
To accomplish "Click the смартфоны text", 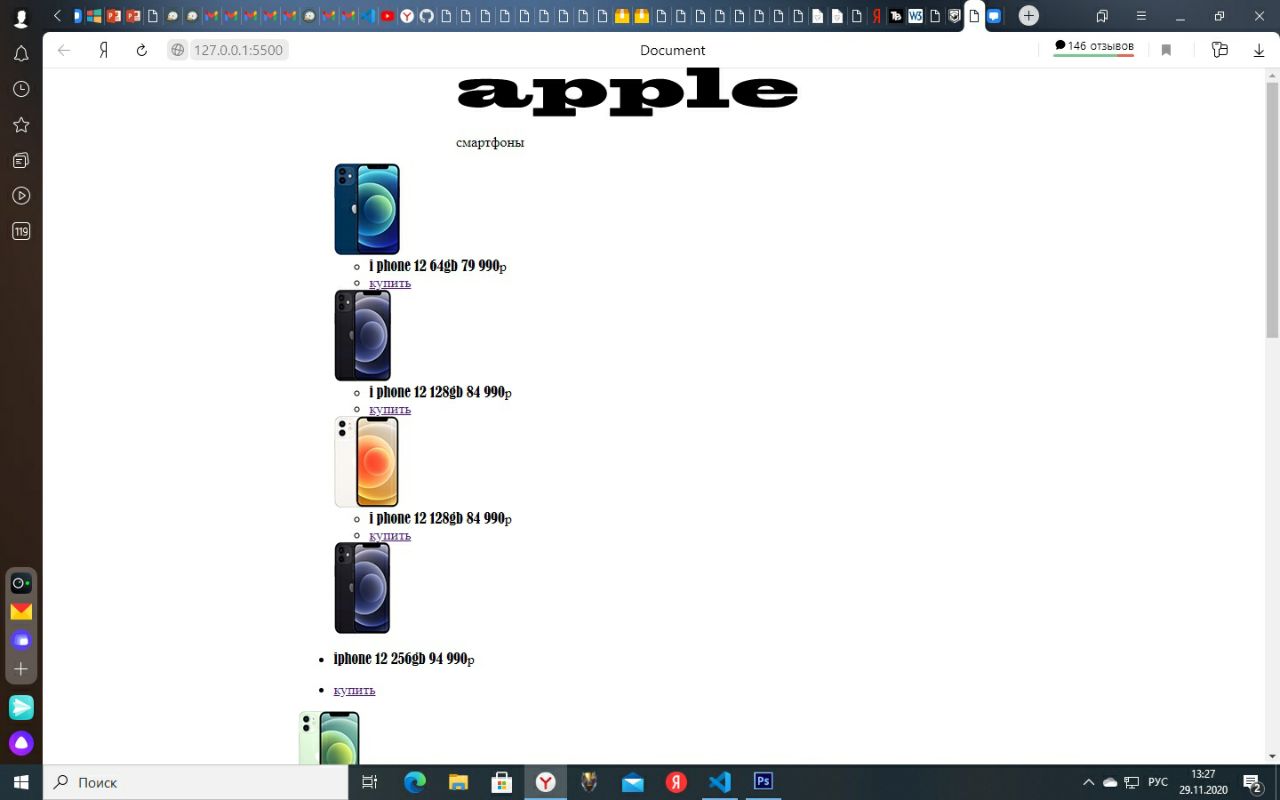I will (490, 142).
